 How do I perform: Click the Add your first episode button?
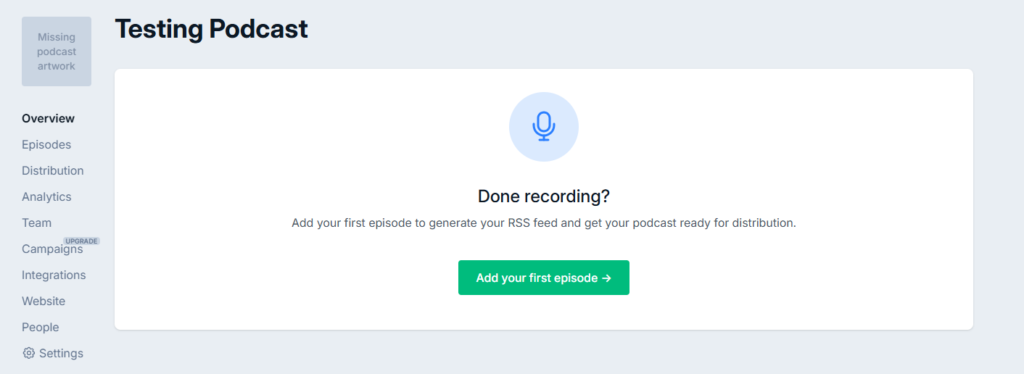543,277
